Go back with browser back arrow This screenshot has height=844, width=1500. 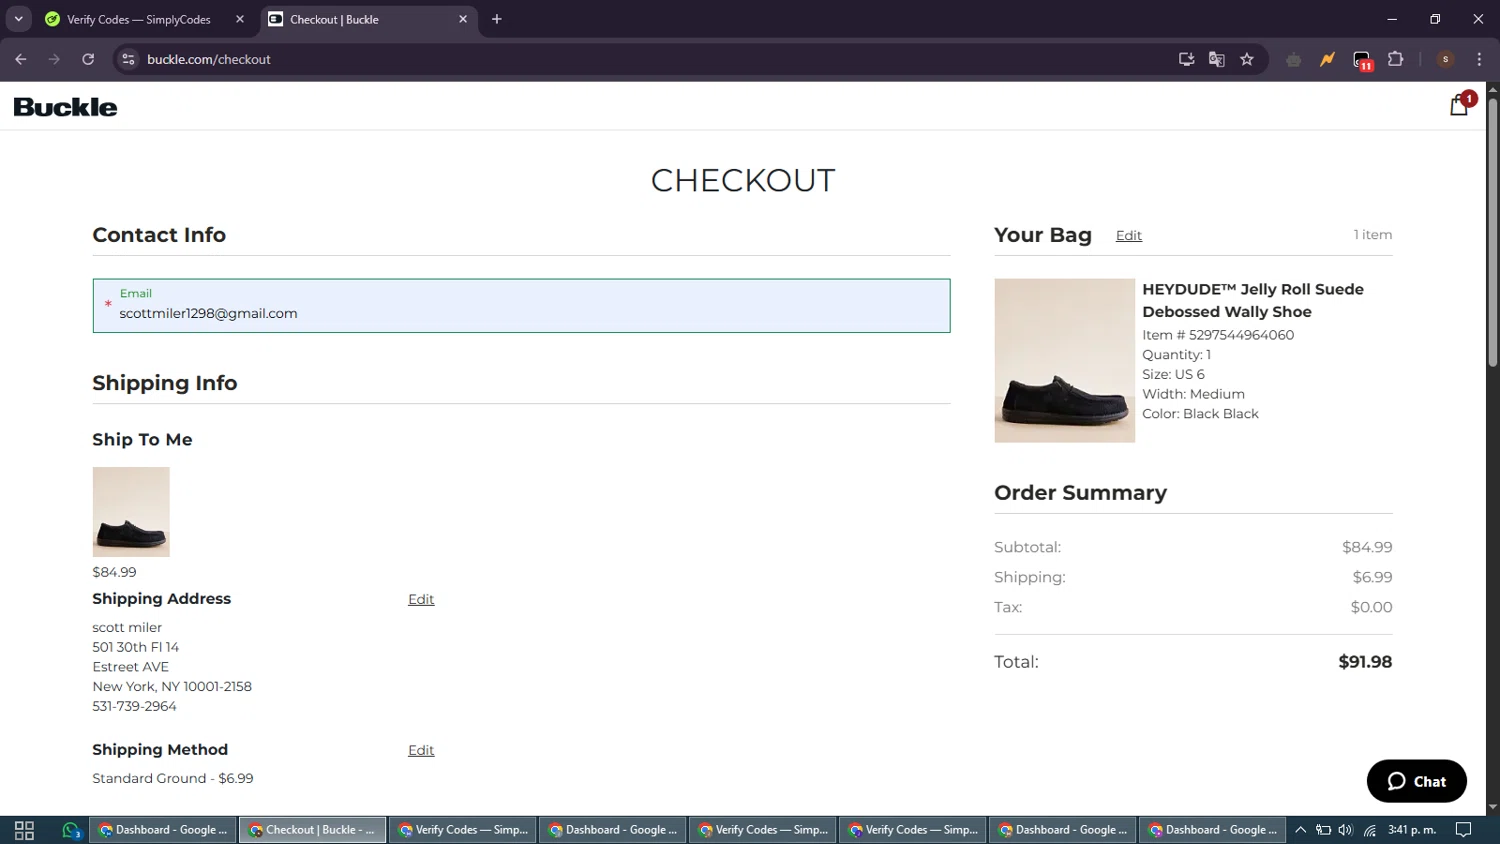[21, 59]
